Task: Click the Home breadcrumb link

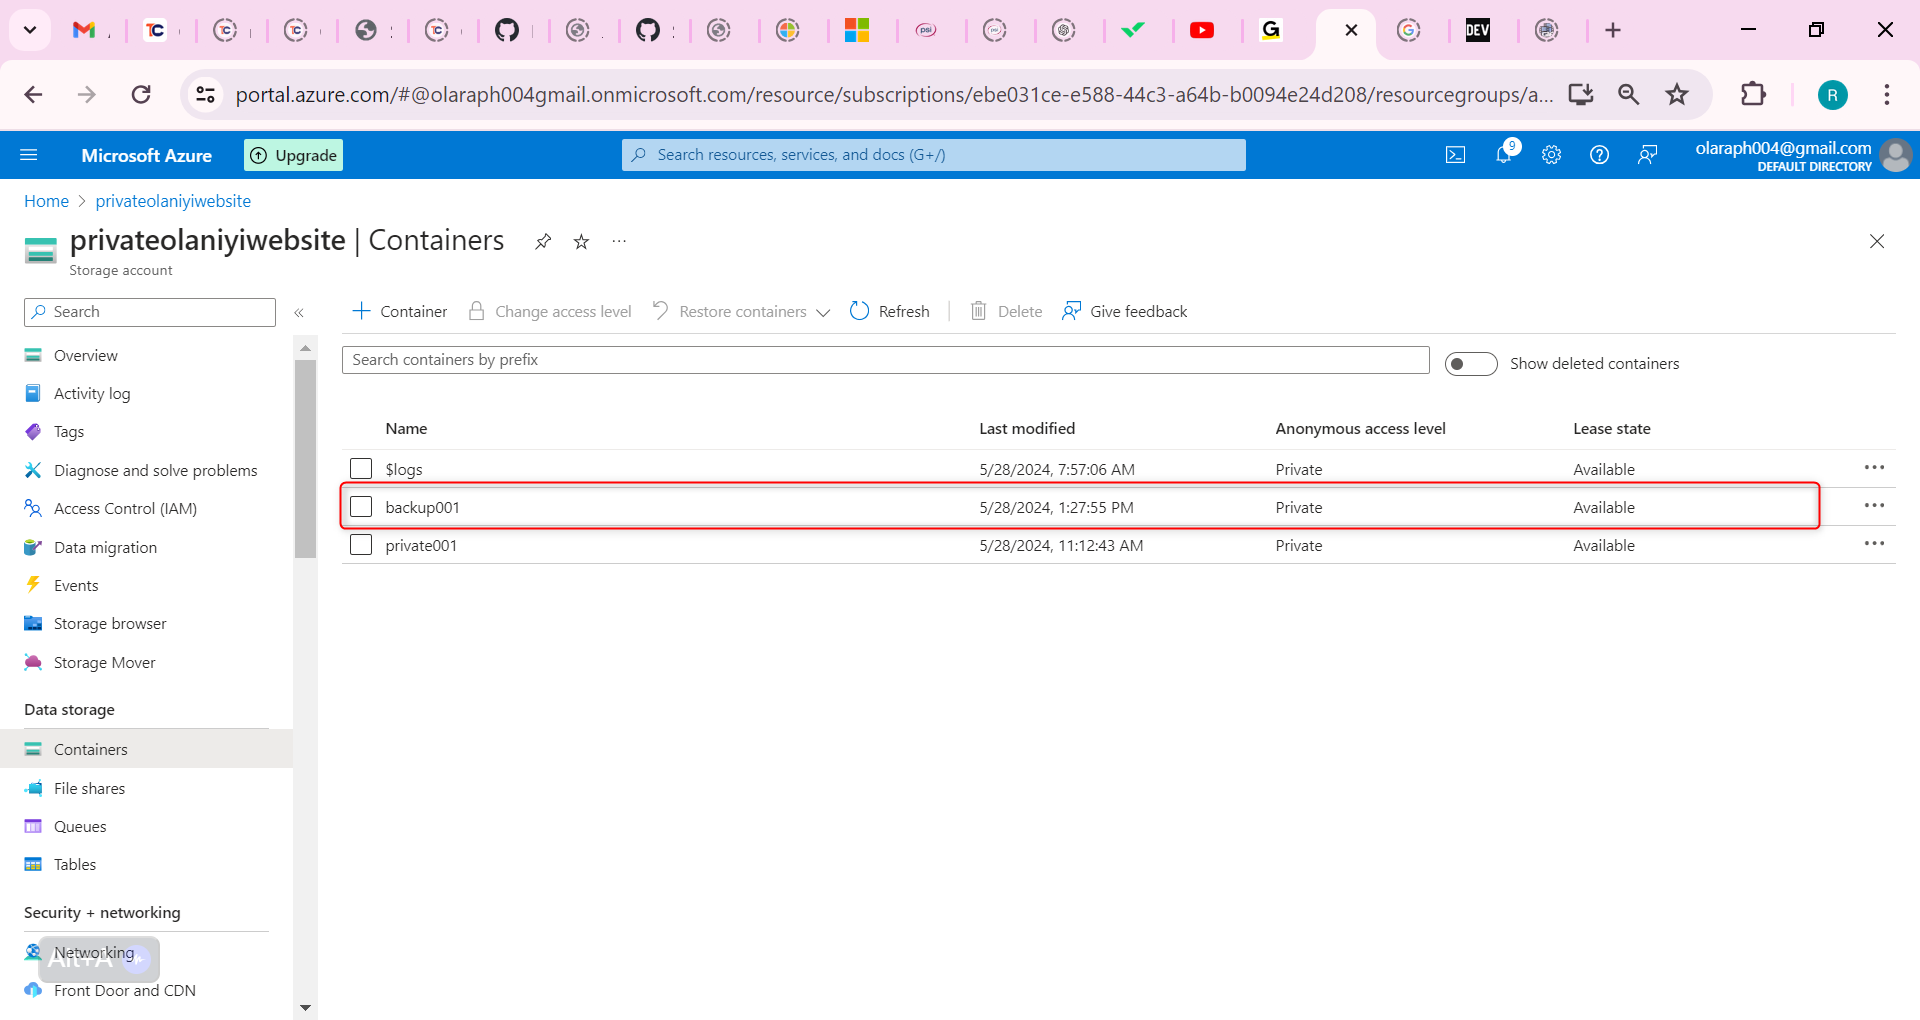Action: coord(46,201)
